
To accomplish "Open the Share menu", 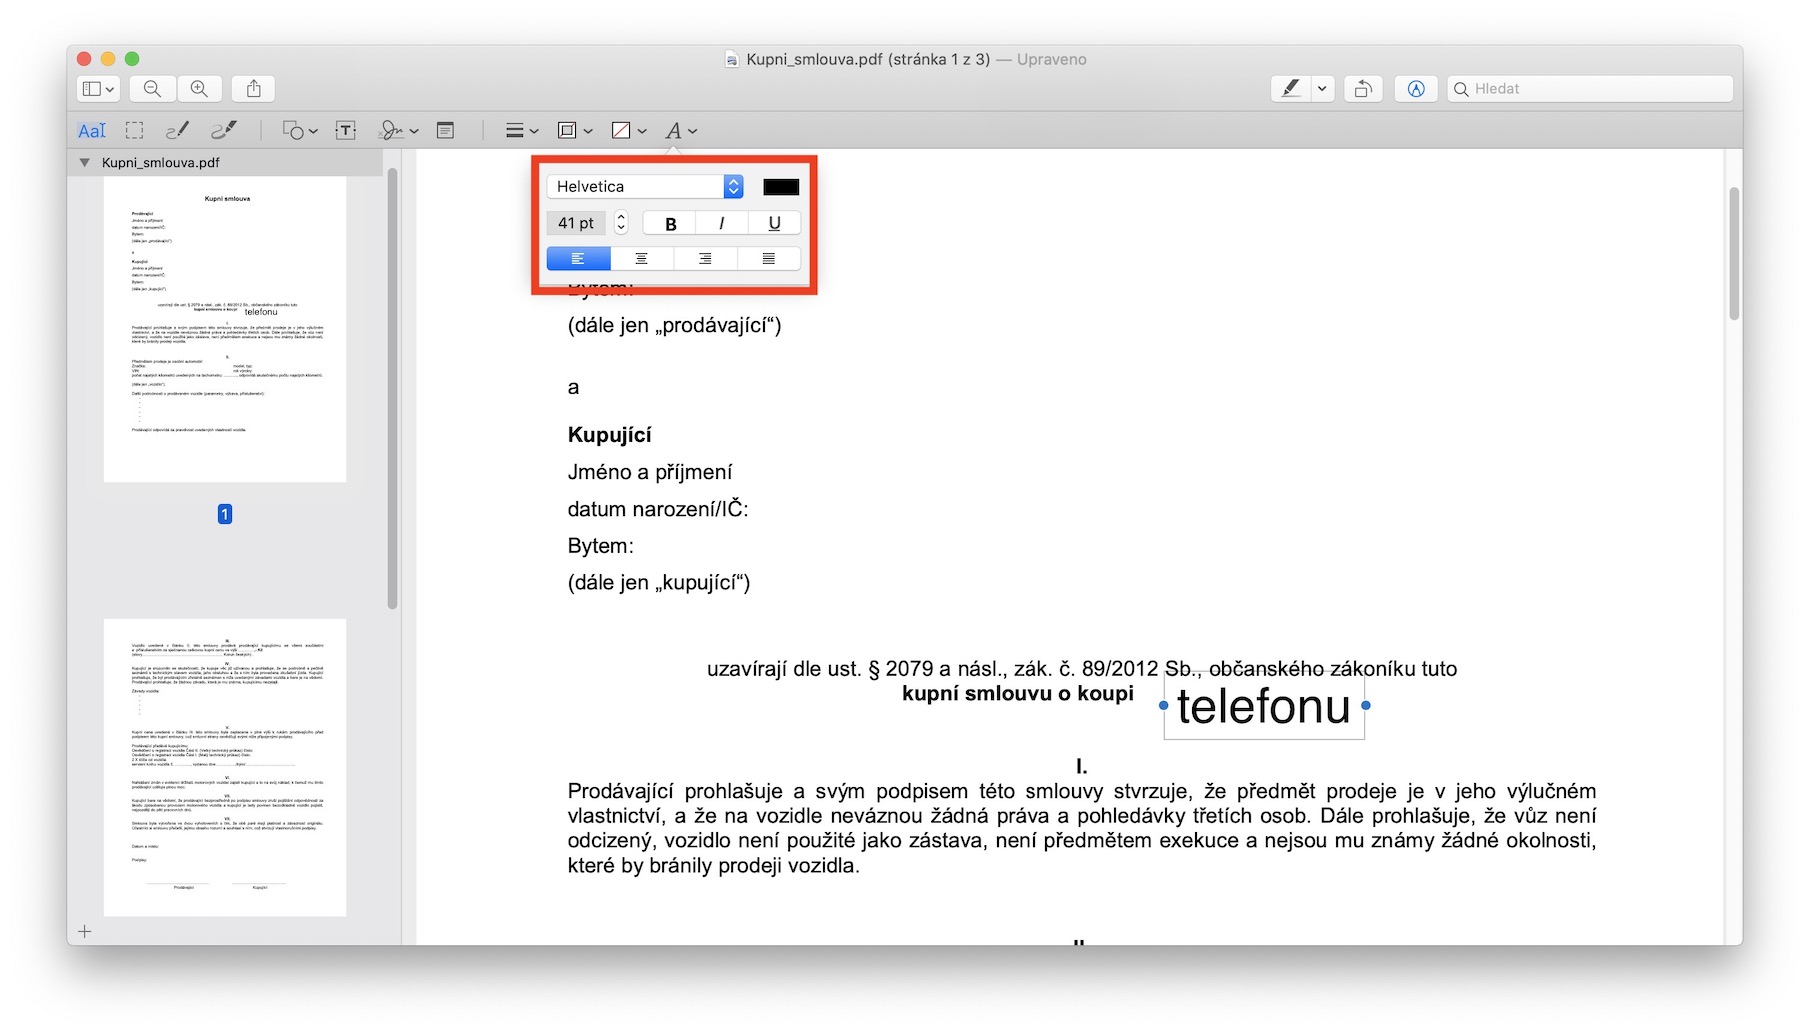I will [254, 89].
